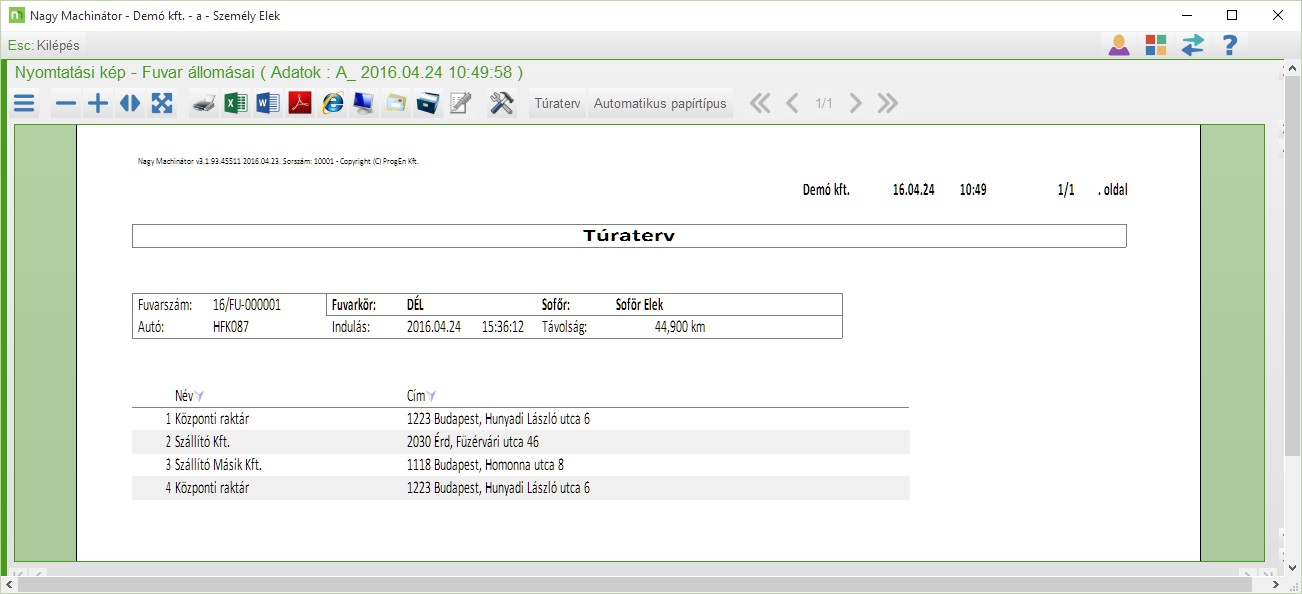1302x594 pixels.
Task: Export the report to Excel
Action: click(236, 103)
